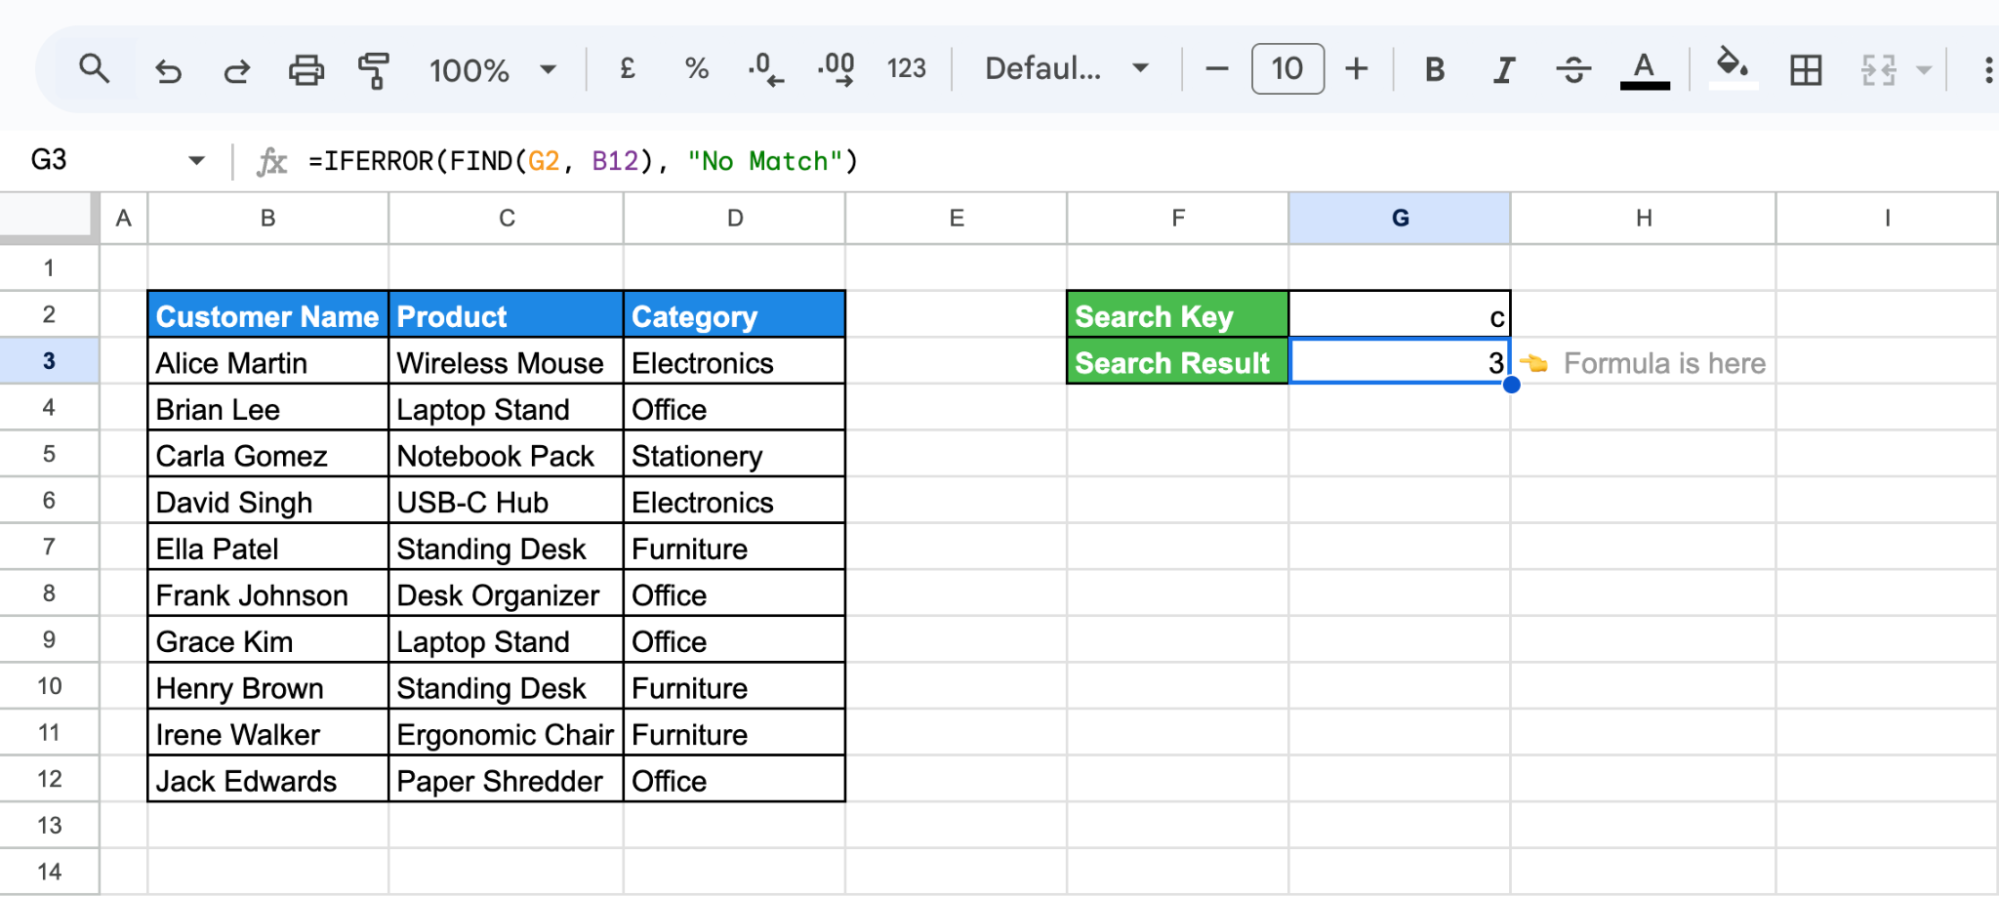Select row 12 header

pos(49,779)
